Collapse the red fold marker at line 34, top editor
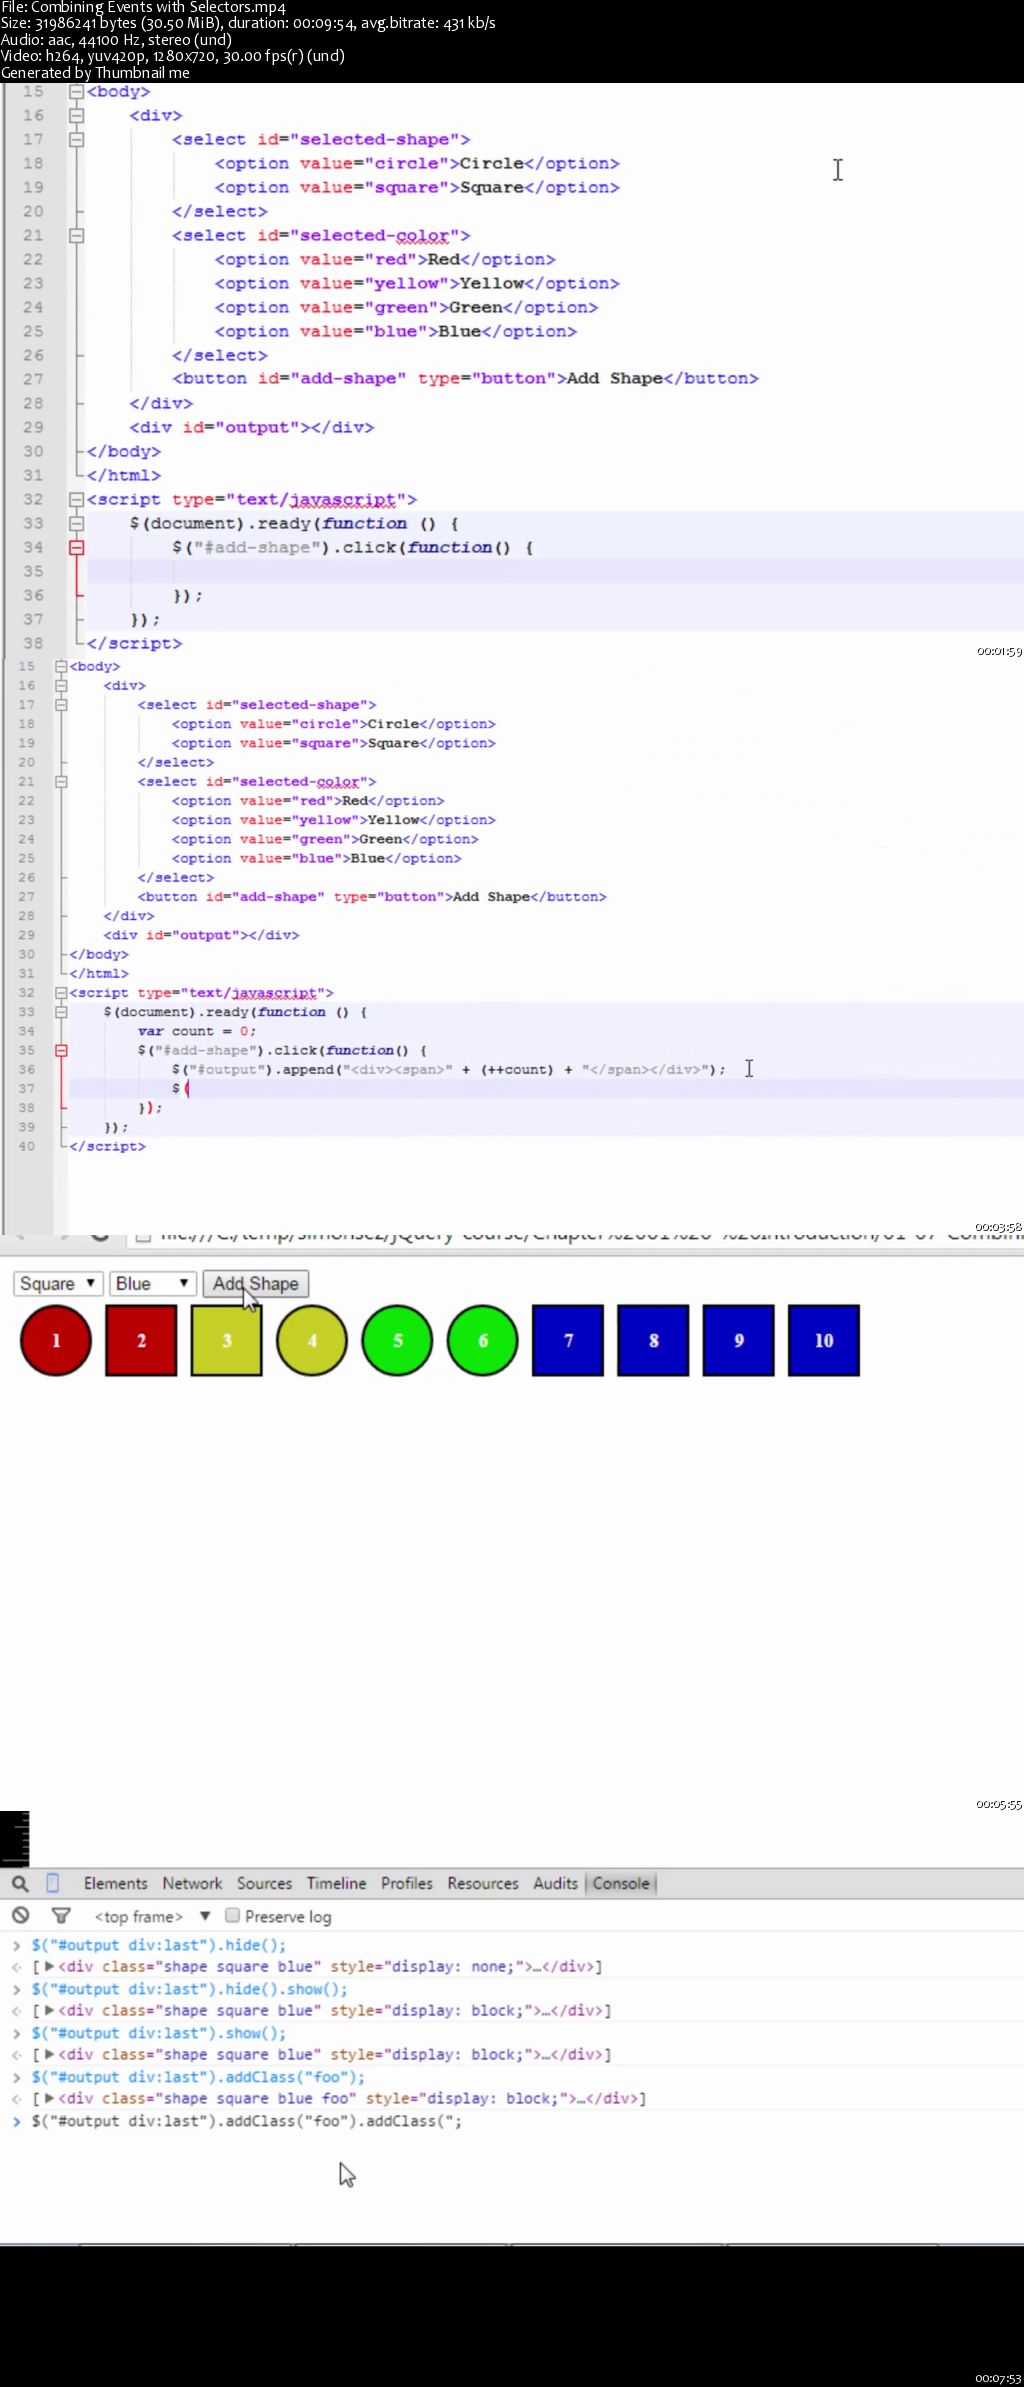The height and width of the screenshot is (2387, 1024). click(x=76, y=547)
